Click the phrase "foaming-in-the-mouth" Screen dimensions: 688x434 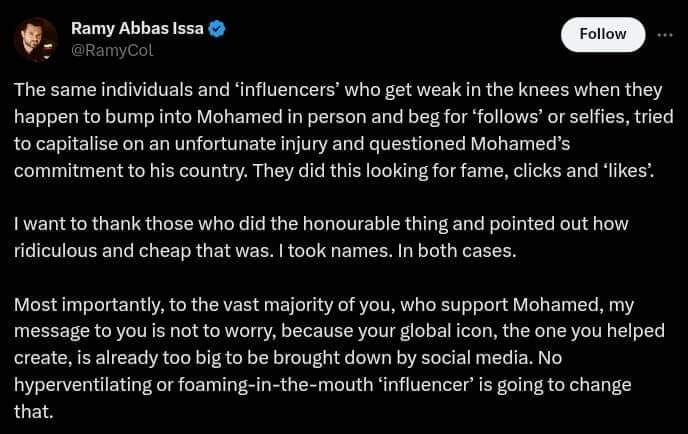[x=276, y=385]
